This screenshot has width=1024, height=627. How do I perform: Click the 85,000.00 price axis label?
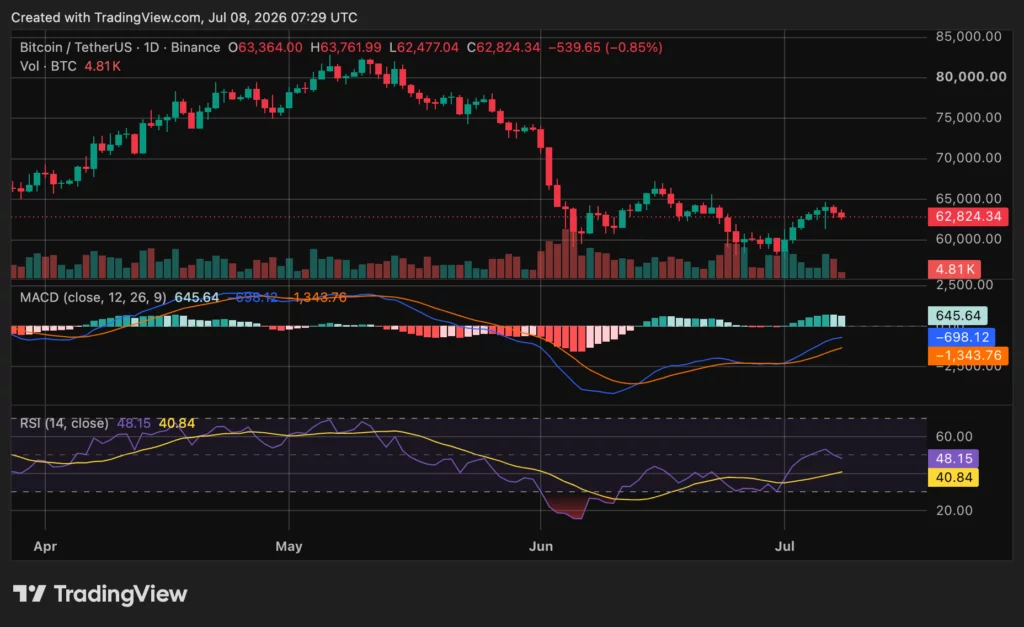[968, 37]
